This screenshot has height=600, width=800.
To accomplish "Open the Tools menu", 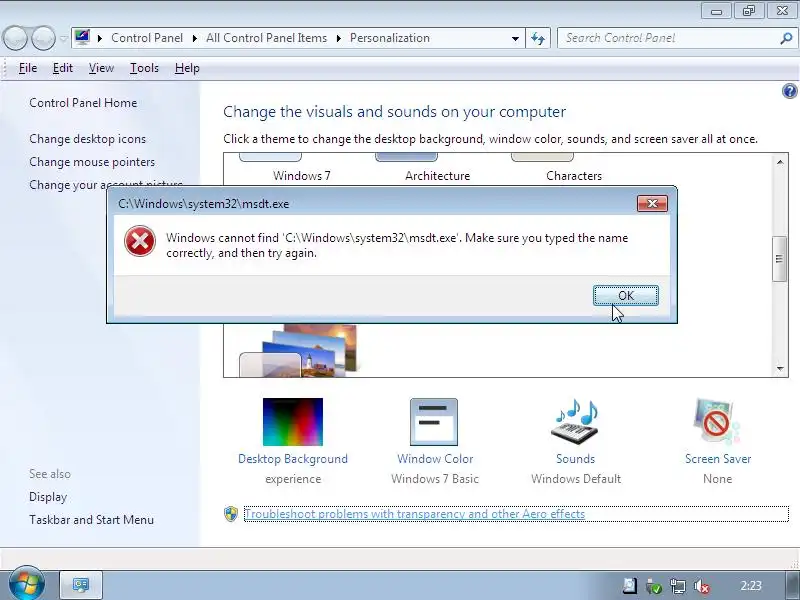I will 144,68.
